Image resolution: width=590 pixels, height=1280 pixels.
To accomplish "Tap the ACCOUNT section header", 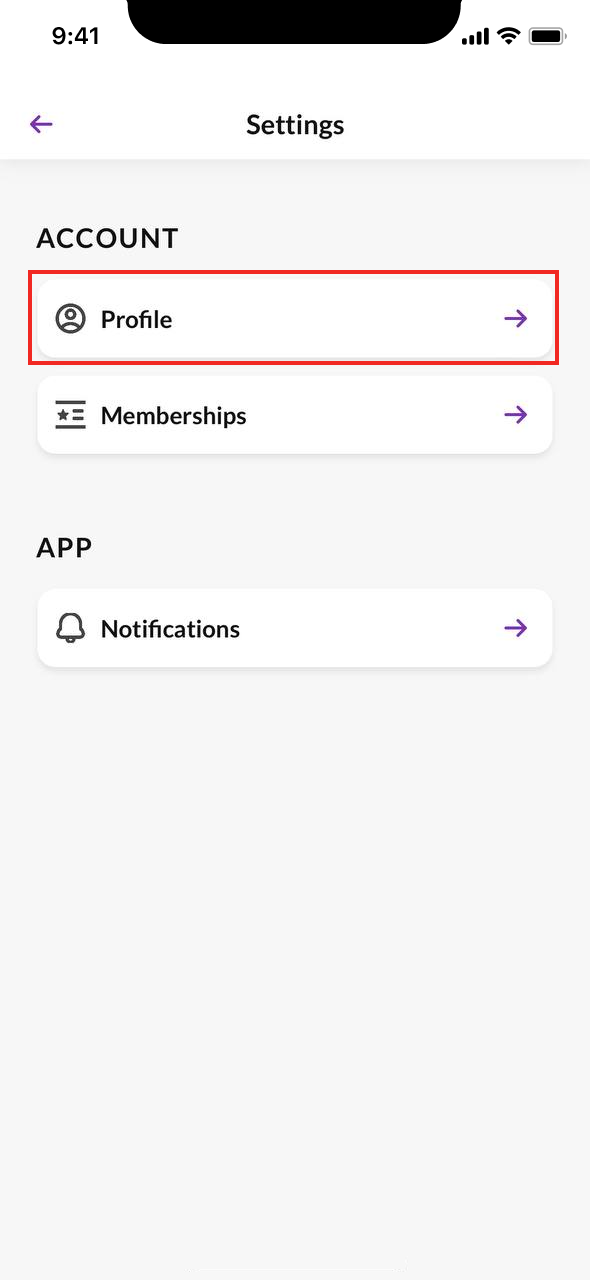I will [107, 238].
